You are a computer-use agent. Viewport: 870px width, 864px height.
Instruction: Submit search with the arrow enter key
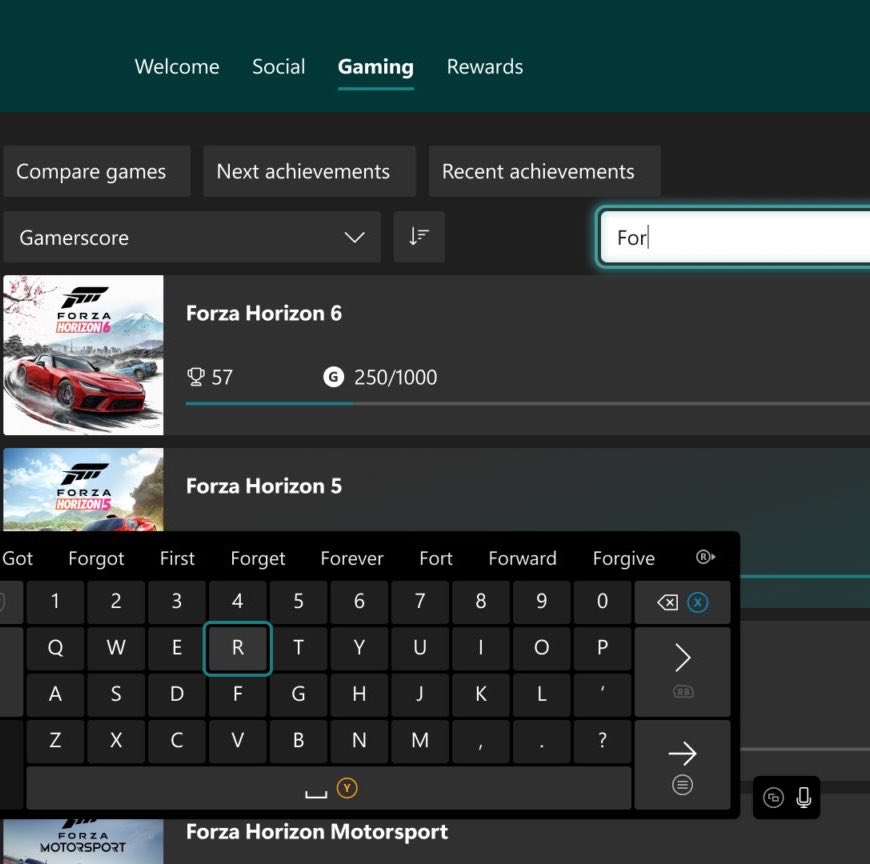[682, 765]
